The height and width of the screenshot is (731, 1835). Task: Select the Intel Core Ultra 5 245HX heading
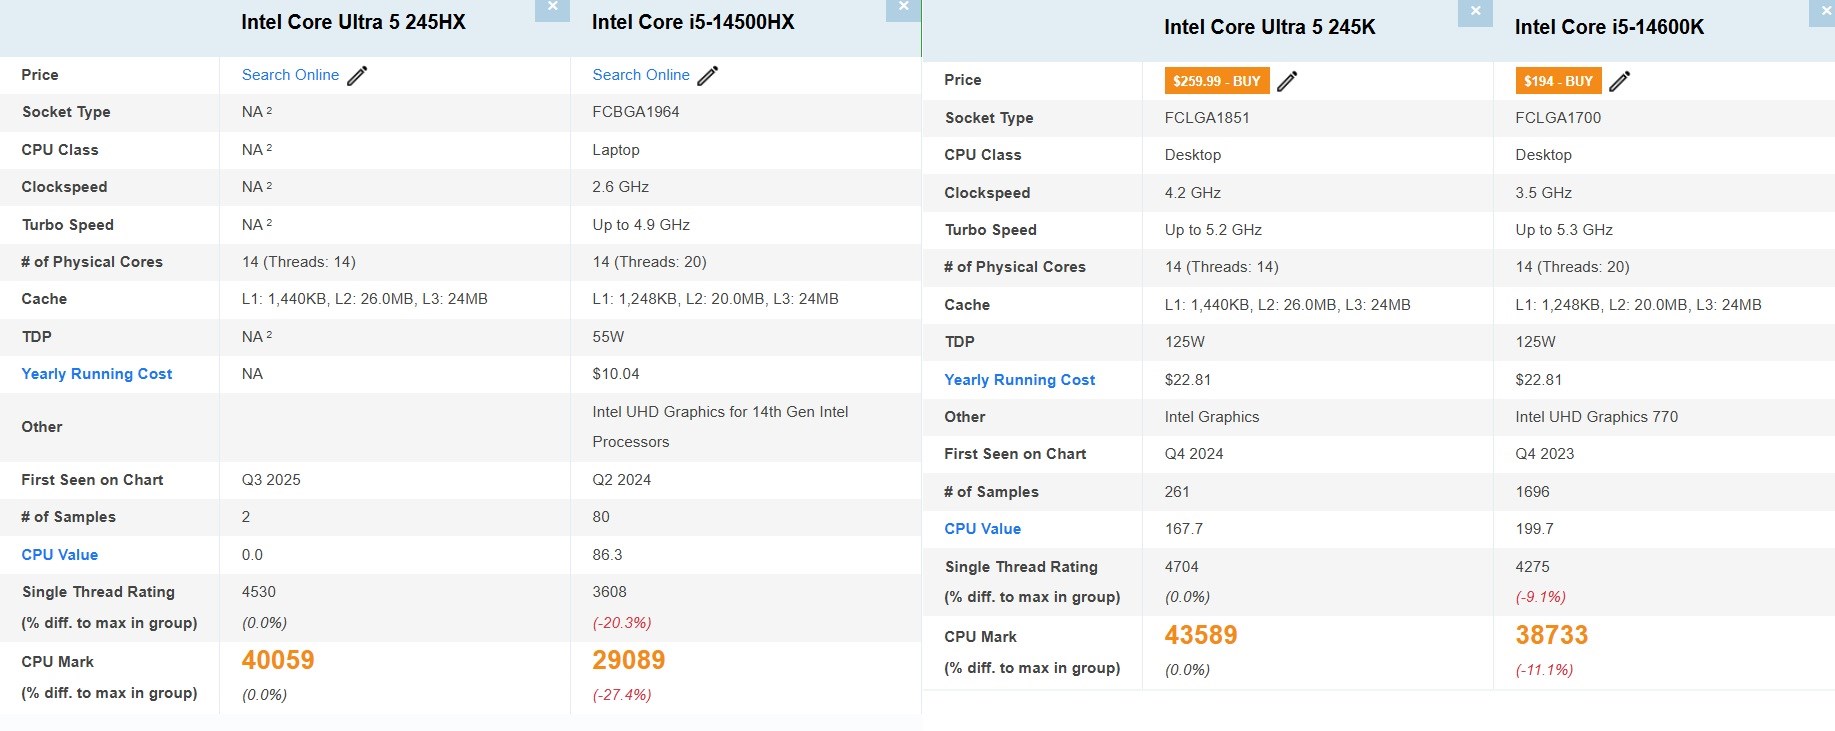(353, 22)
